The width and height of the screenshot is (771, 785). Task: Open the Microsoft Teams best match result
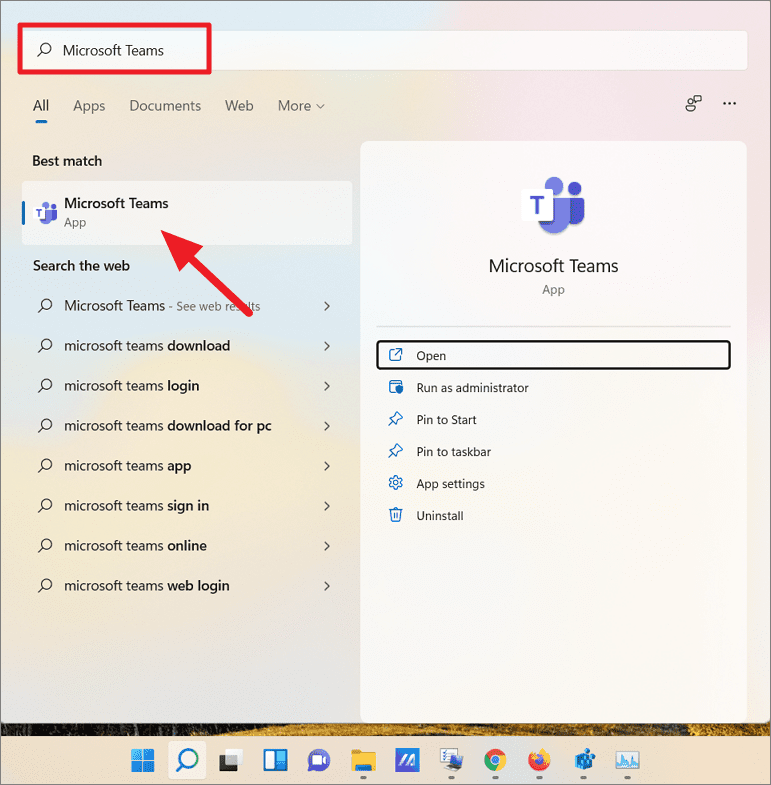click(x=187, y=213)
